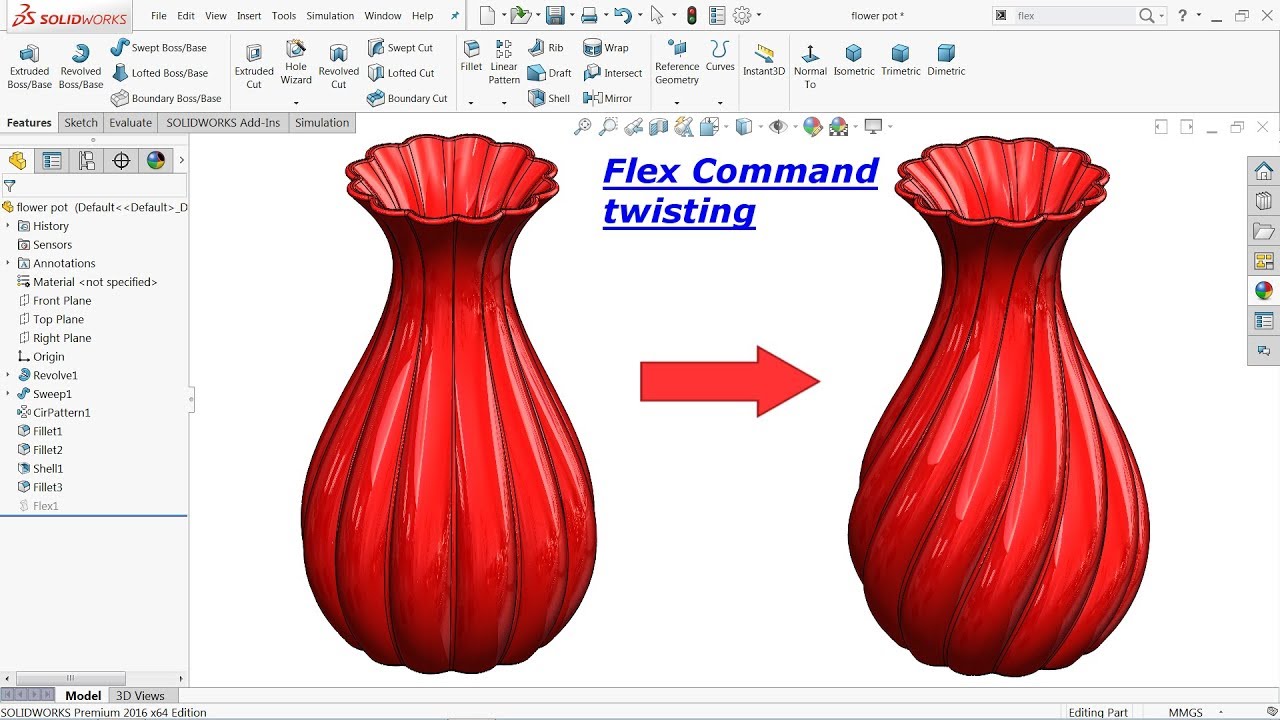The image size is (1280, 720).
Task: Expand the History node
Action: (8, 226)
